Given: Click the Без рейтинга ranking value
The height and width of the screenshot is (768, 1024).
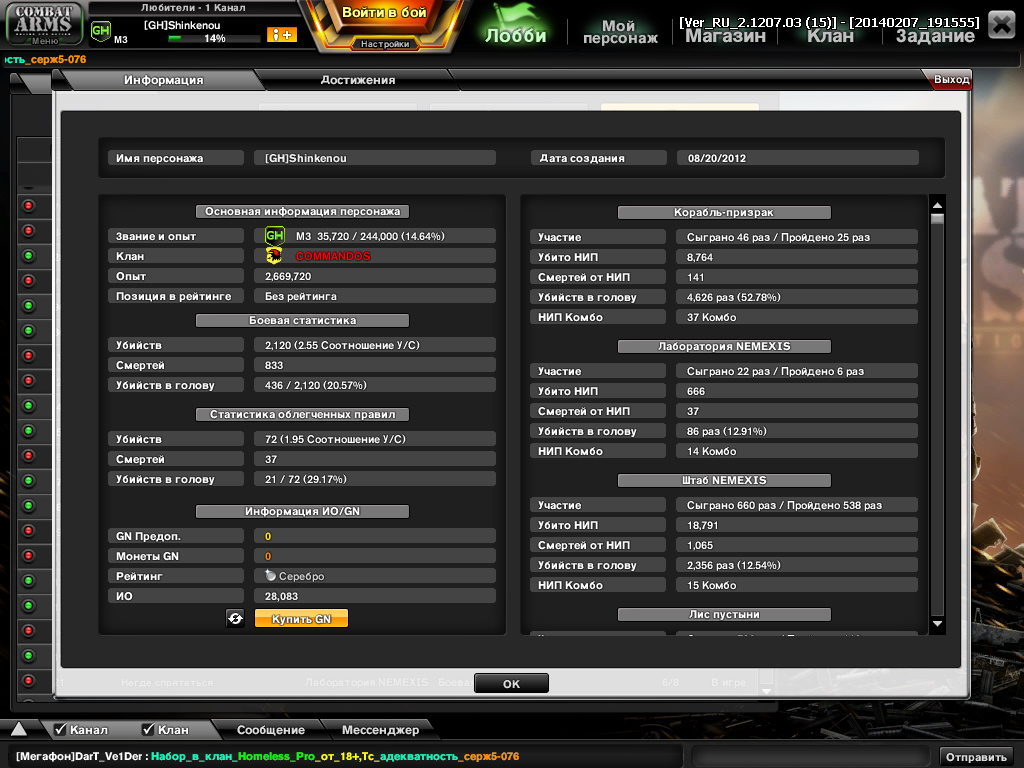Looking at the screenshot, I should coord(375,296).
